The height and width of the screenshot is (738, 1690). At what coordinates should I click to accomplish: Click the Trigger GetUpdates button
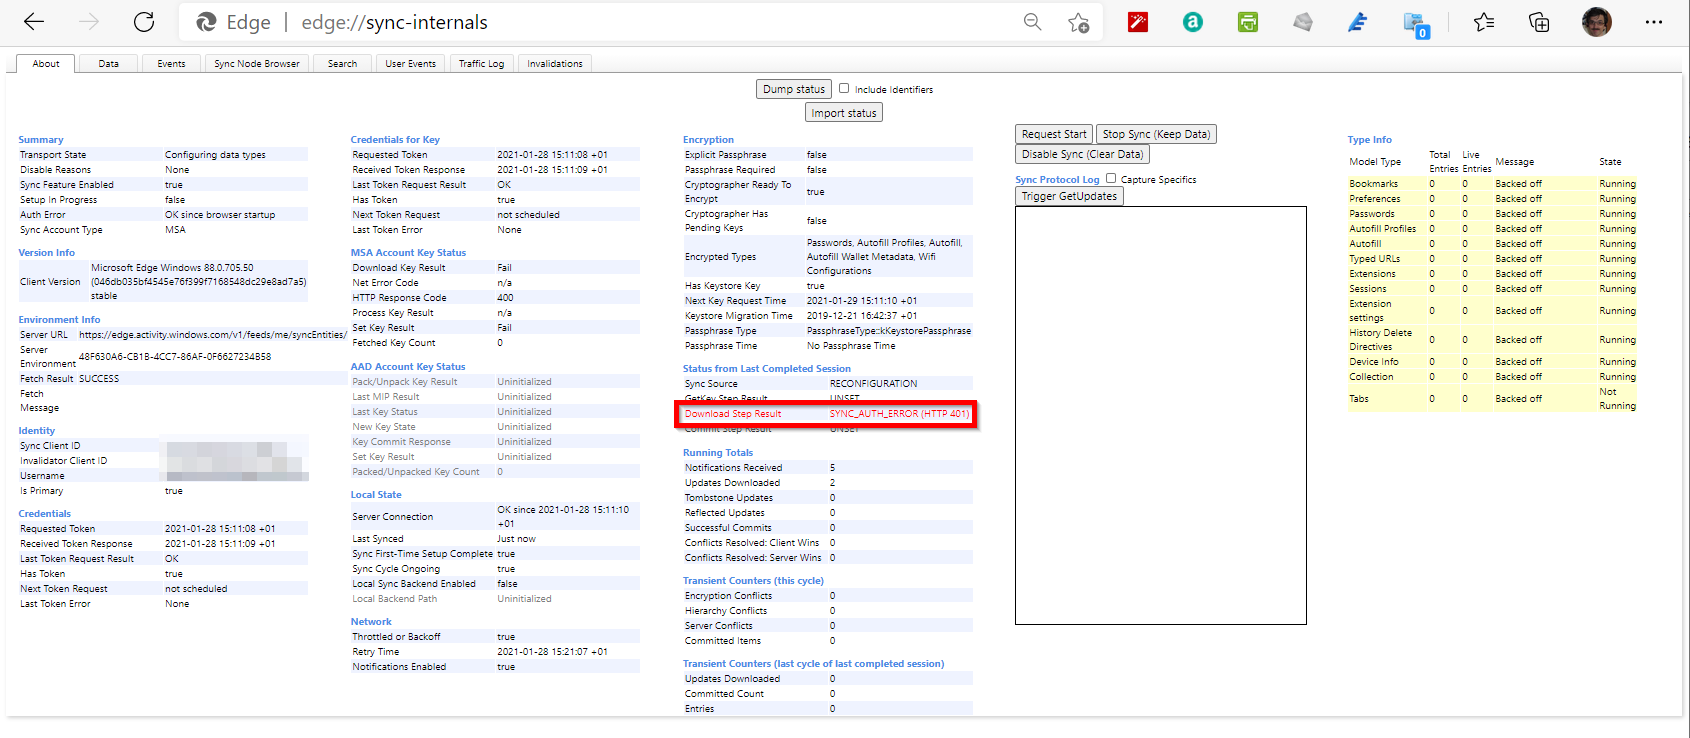click(x=1069, y=196)
